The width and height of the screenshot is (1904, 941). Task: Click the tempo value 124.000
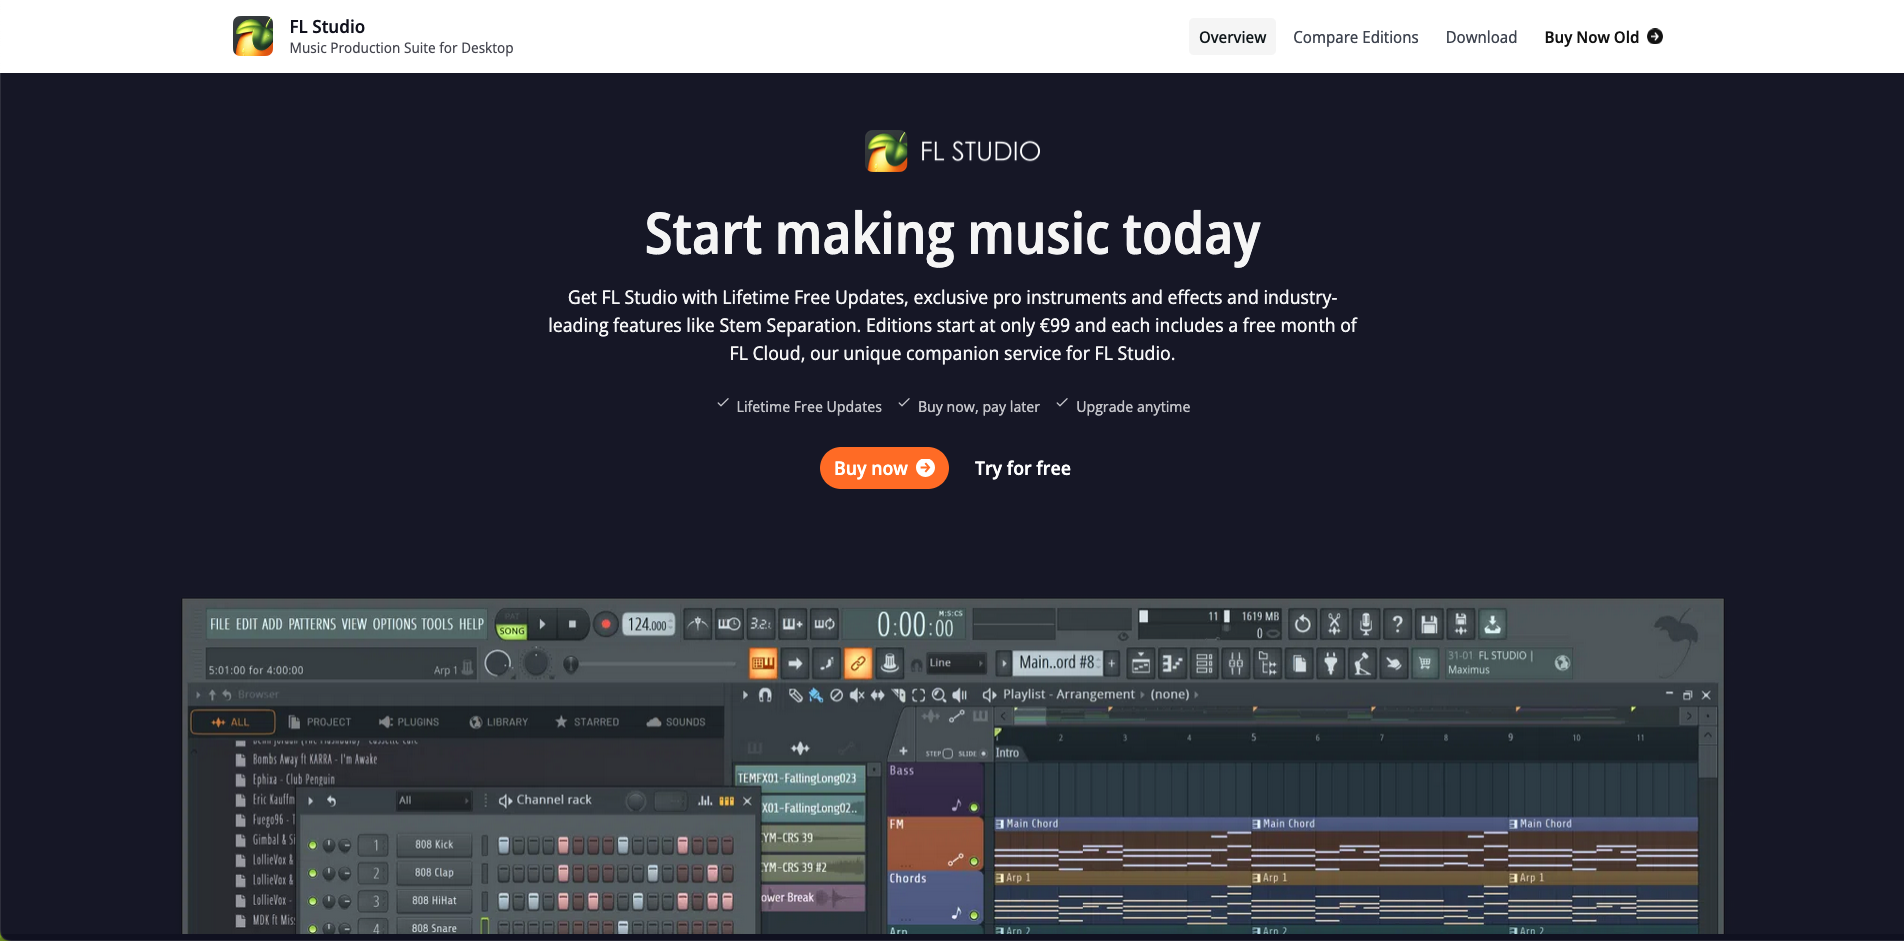pos(648,624)
